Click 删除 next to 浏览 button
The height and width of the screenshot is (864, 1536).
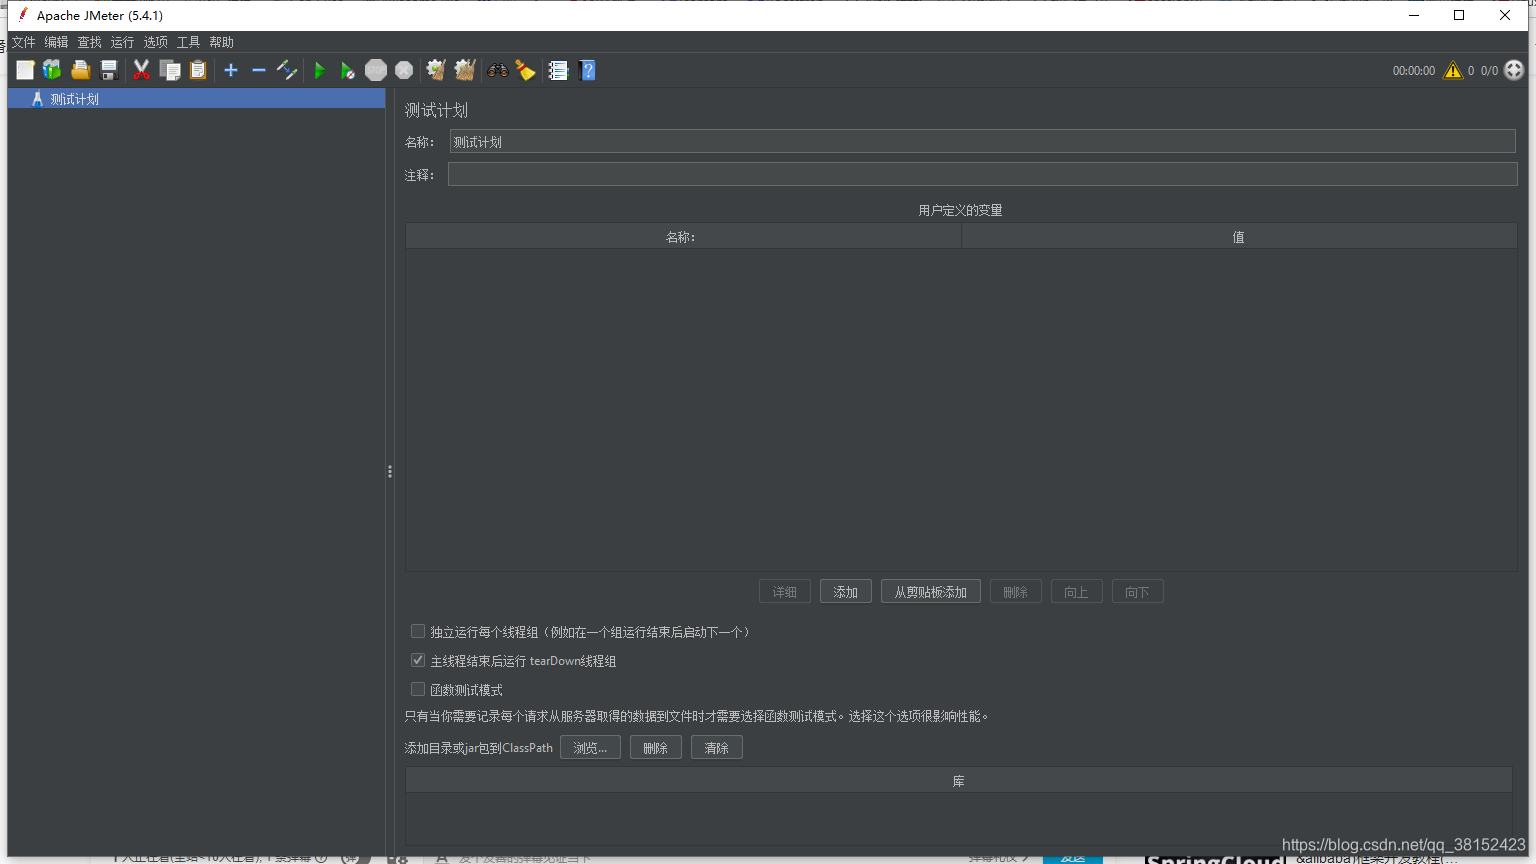click(x=656, y=748)
